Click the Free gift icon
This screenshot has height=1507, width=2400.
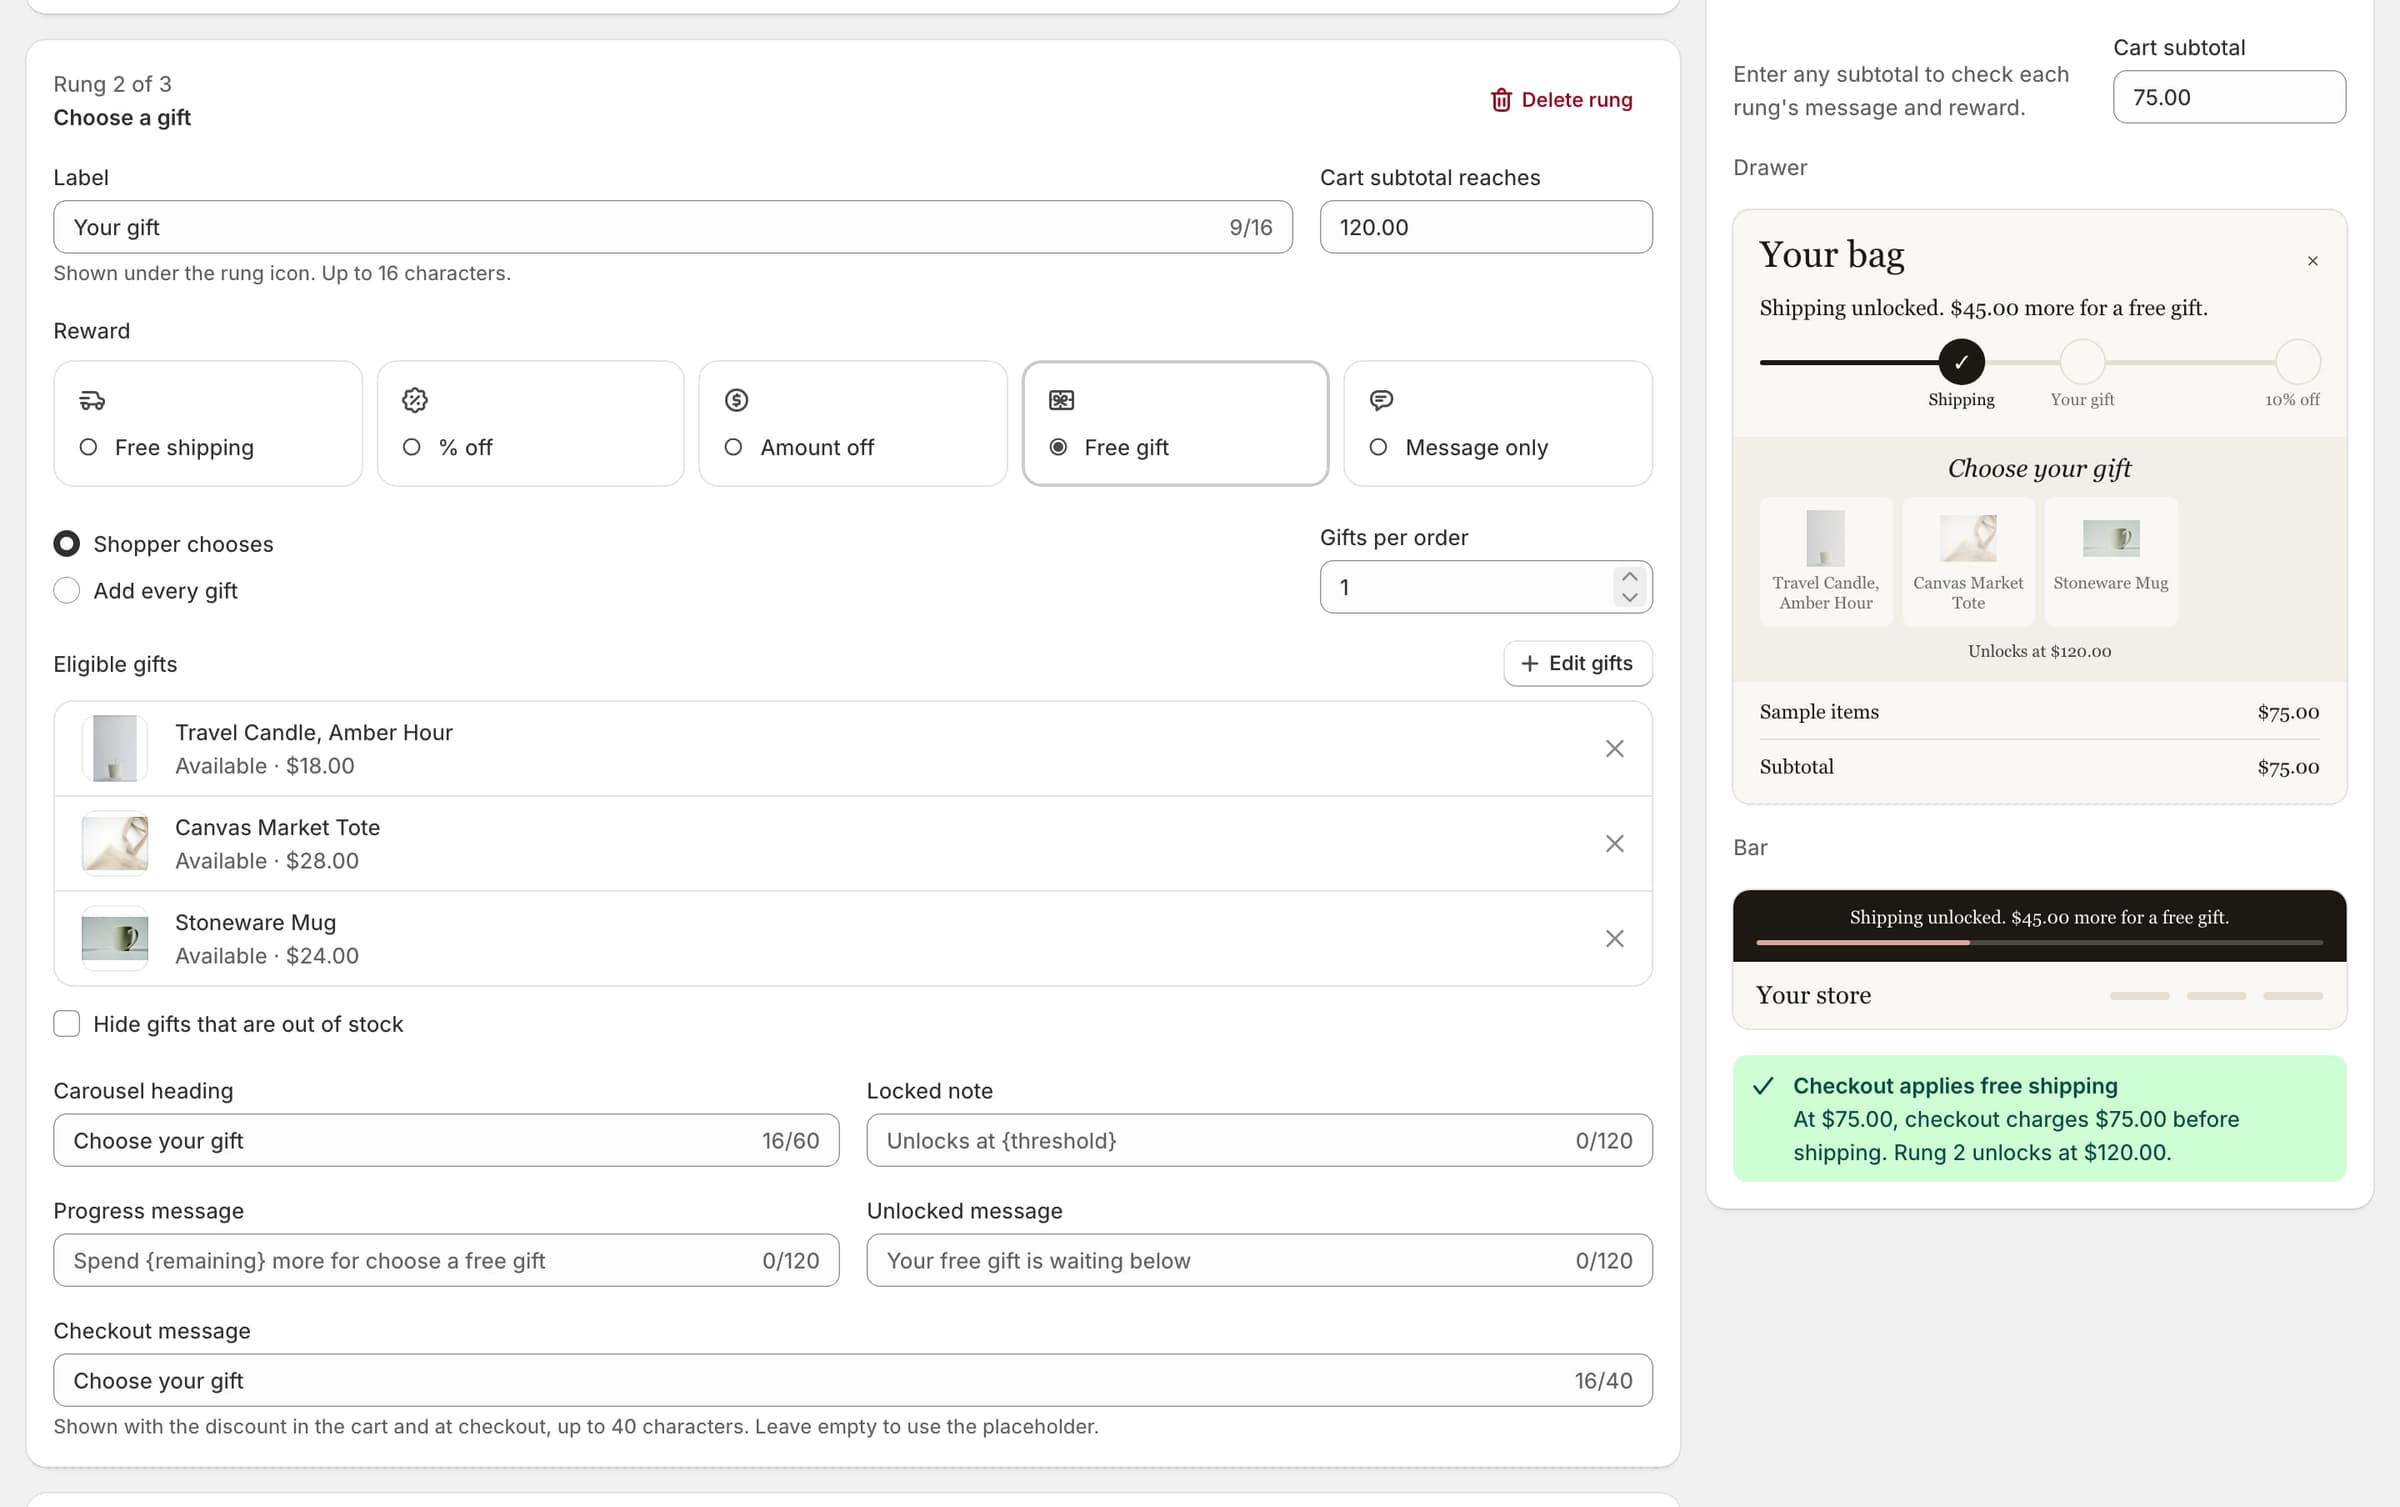click(1061, 400)
